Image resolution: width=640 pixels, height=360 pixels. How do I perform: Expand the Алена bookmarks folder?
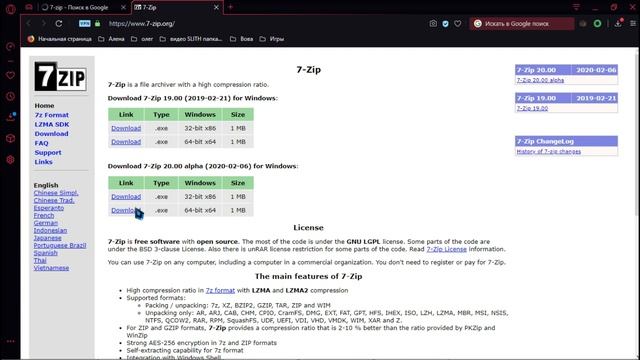[111, 39]
